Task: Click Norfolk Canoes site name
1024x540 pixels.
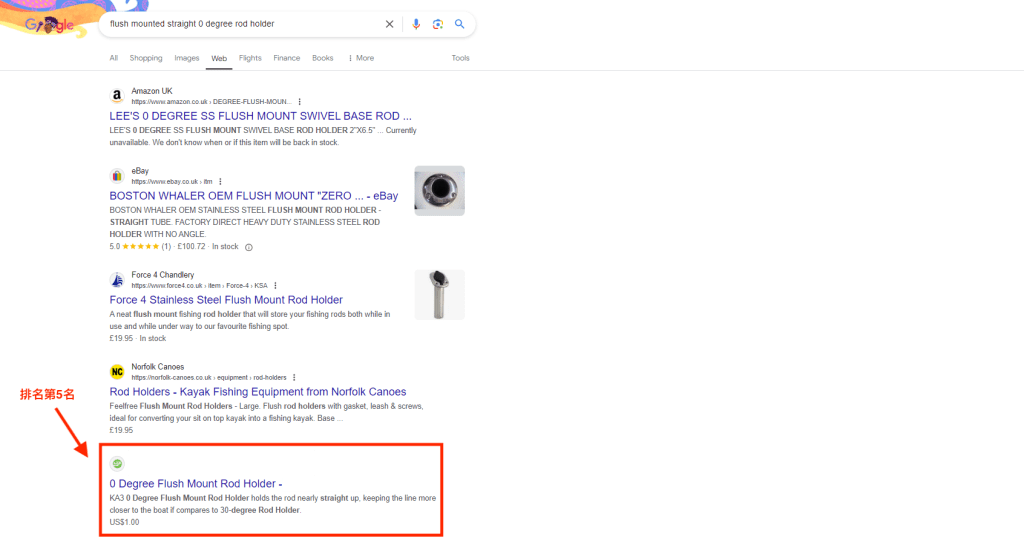Action: tap(157, 367)
